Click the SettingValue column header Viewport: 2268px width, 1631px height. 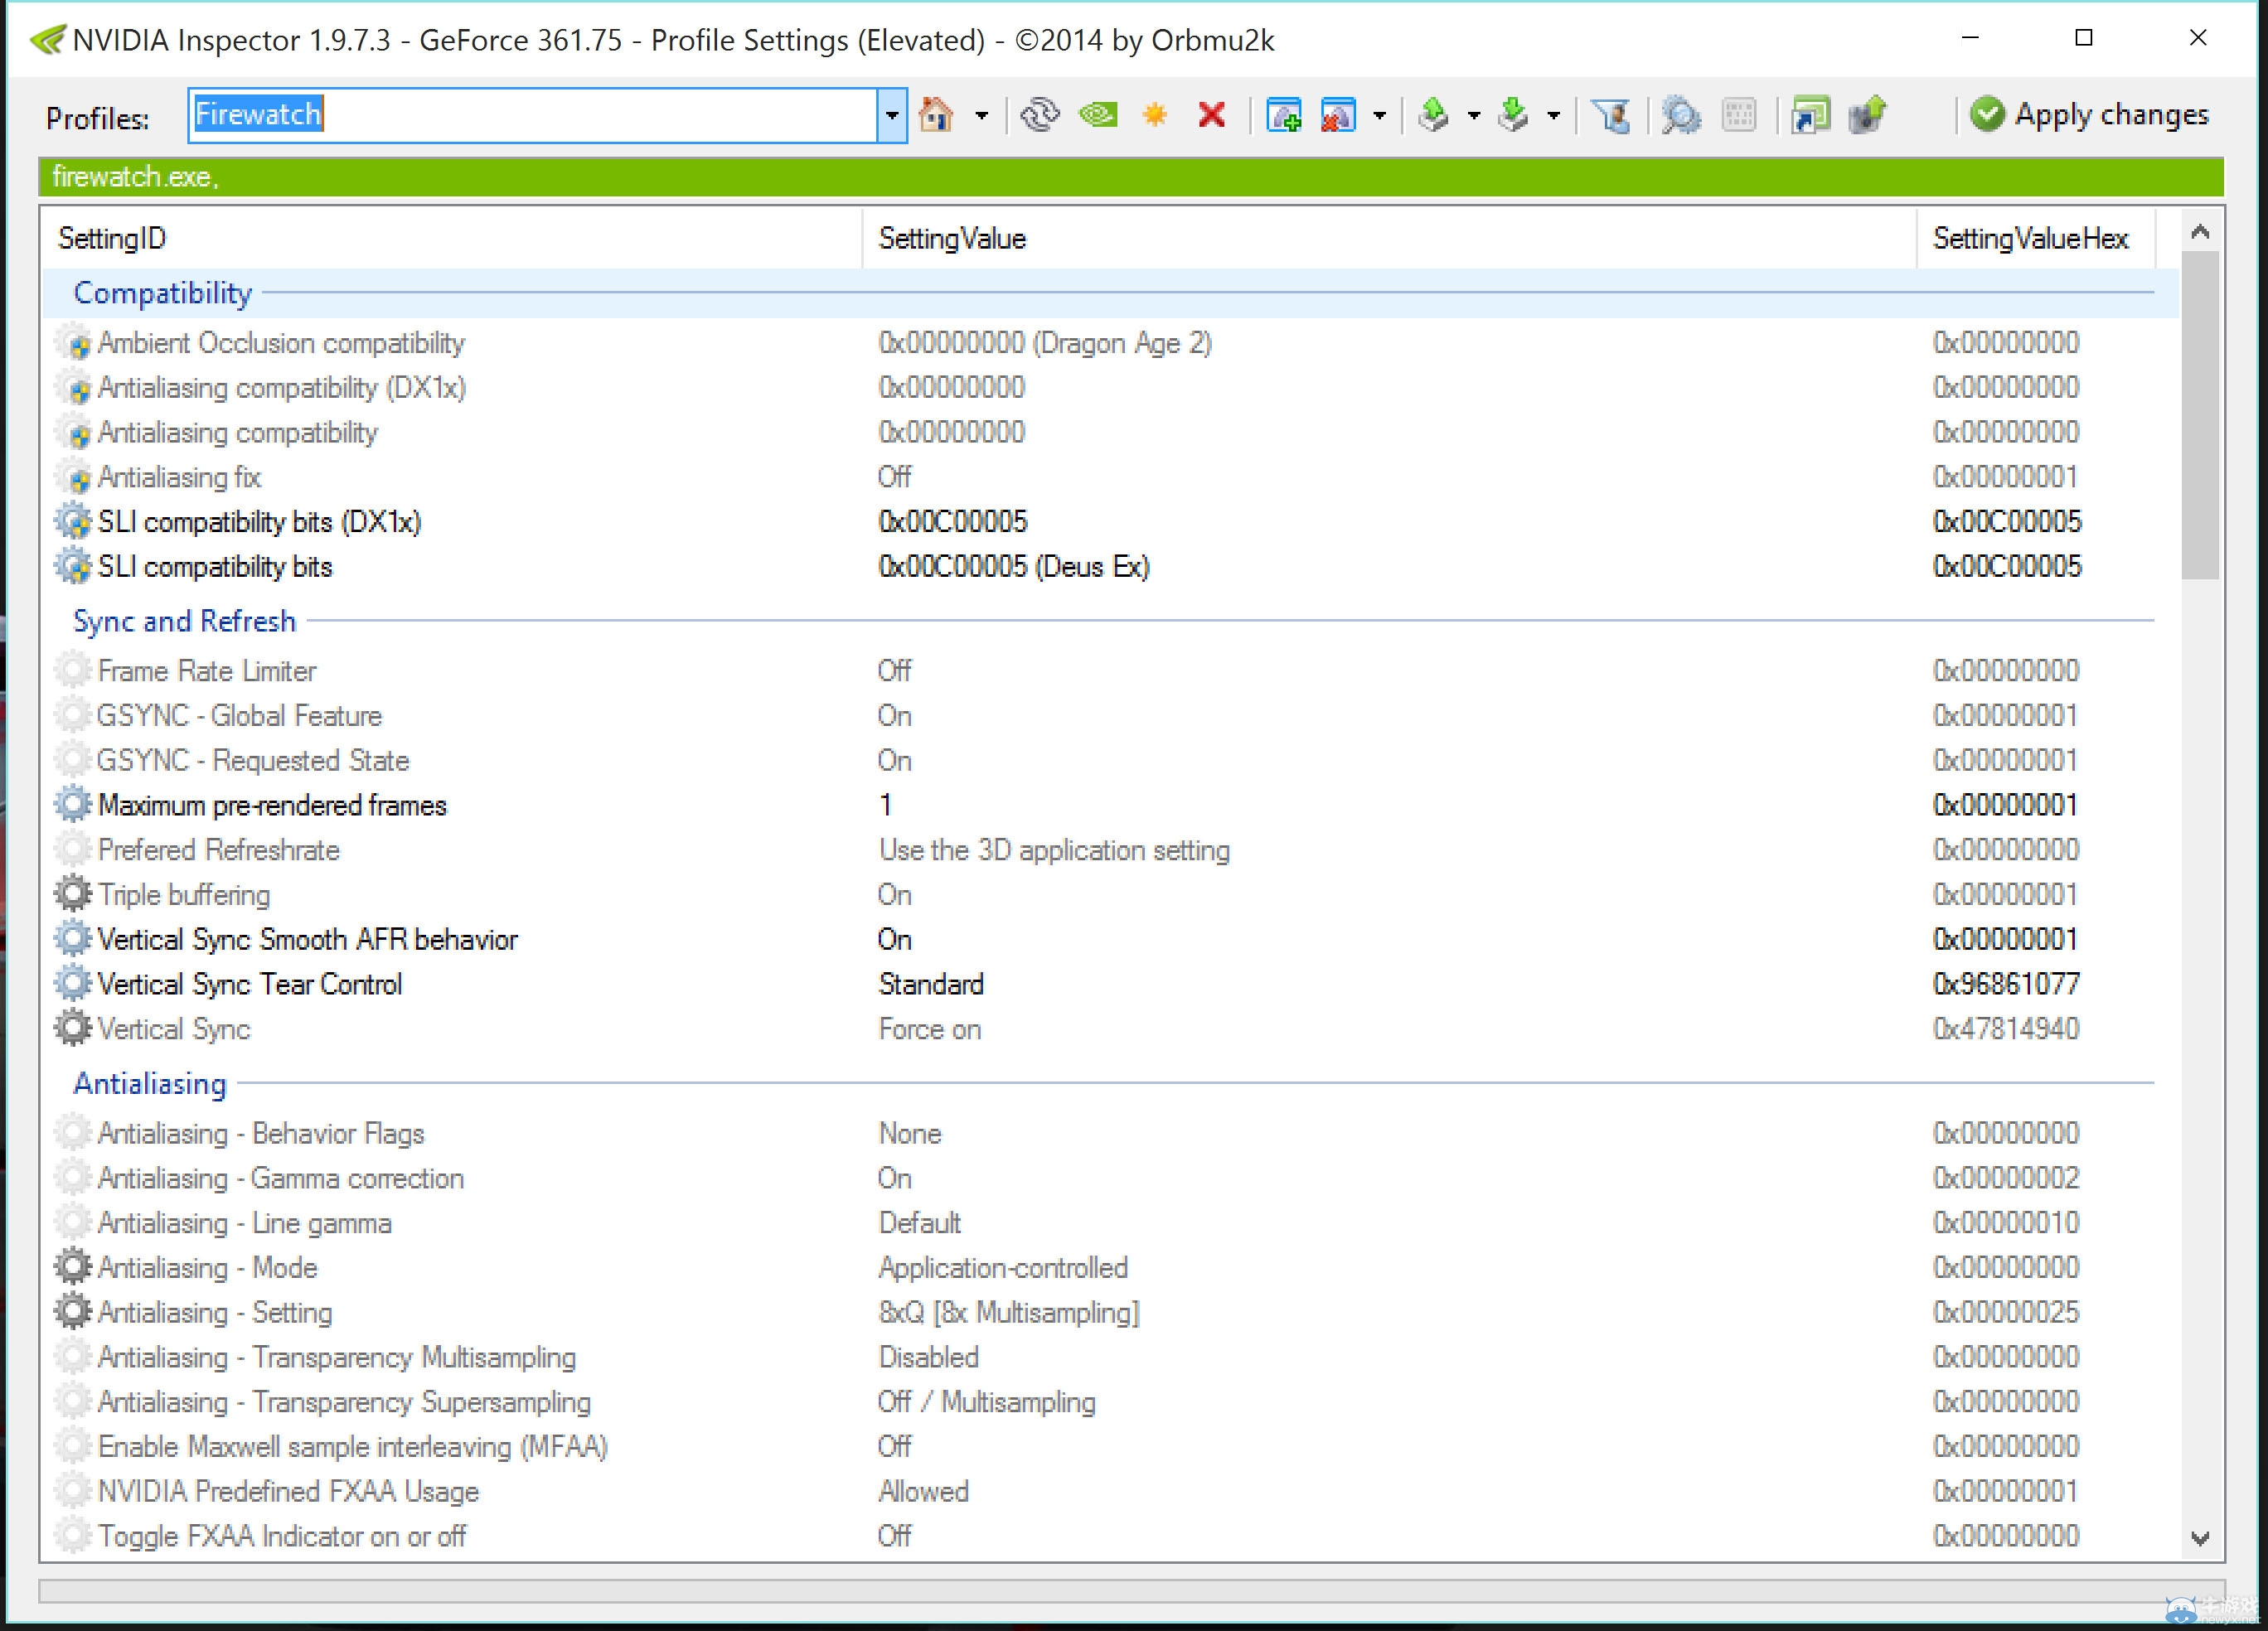click(1389, 238)
